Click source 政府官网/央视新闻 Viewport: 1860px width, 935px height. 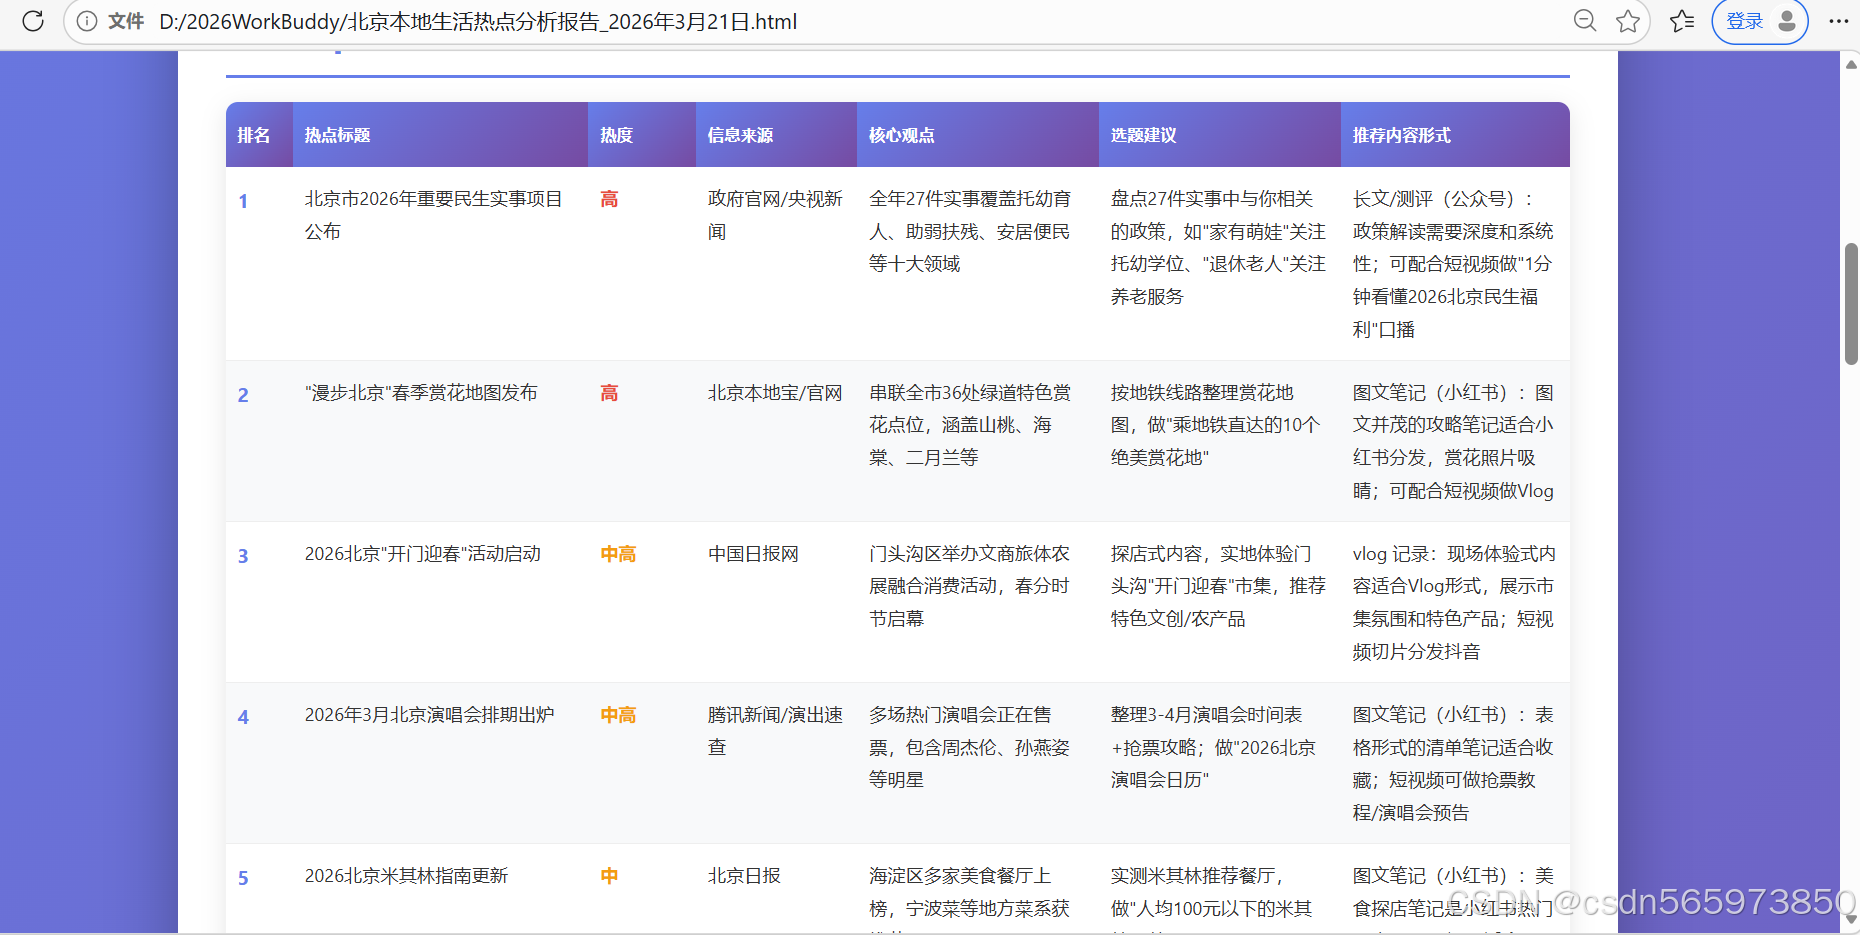(x=775, y=215)
